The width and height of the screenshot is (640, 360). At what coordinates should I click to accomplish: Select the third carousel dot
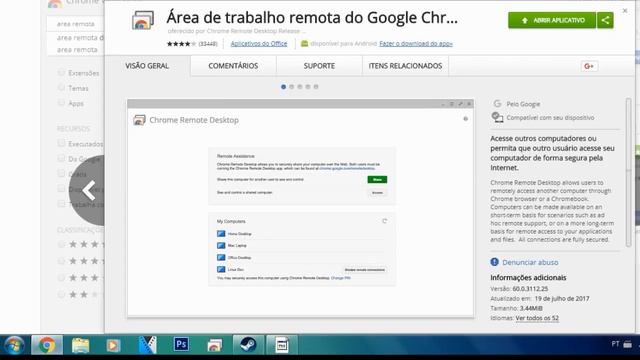pyautogui.click(x=300, y=87)
